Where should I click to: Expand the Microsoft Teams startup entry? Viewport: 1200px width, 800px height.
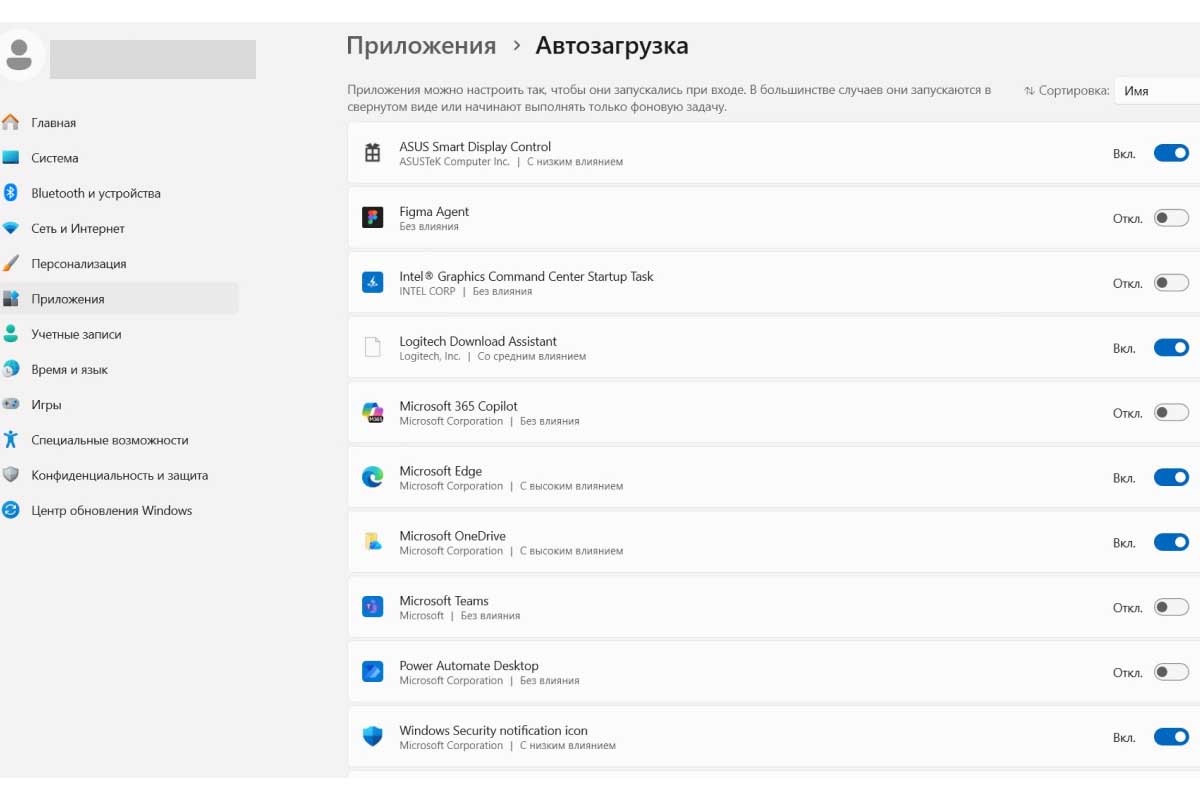[x=700, y=607]
